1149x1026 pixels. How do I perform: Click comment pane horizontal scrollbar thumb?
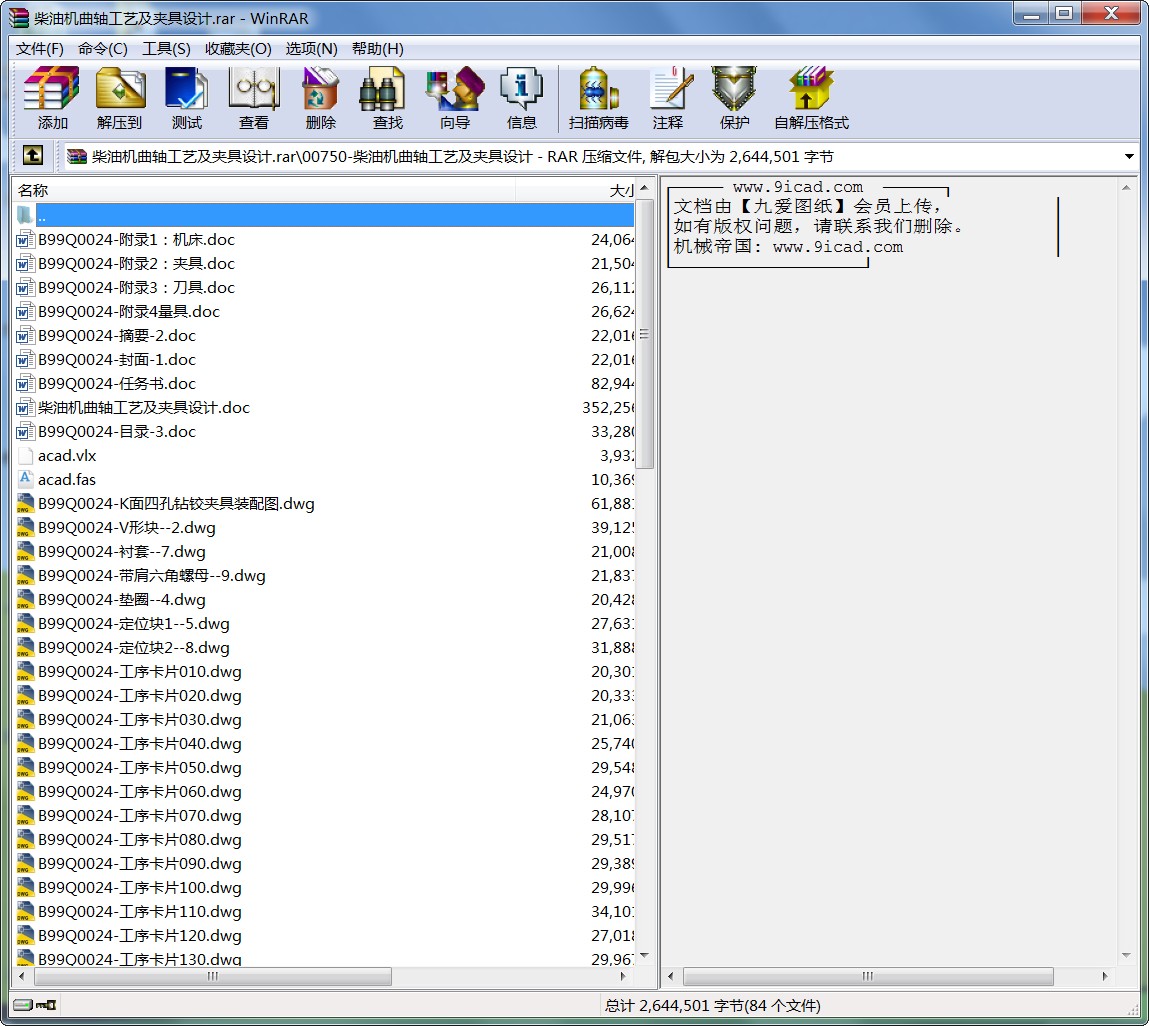click(868, 976)
